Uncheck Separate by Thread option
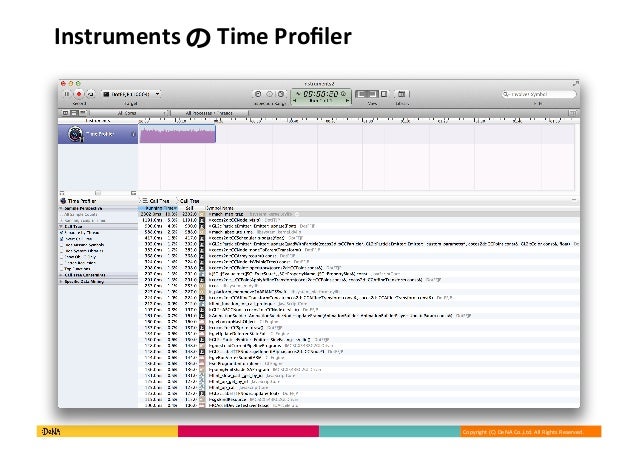638x451 pixels. coord(62,232)
